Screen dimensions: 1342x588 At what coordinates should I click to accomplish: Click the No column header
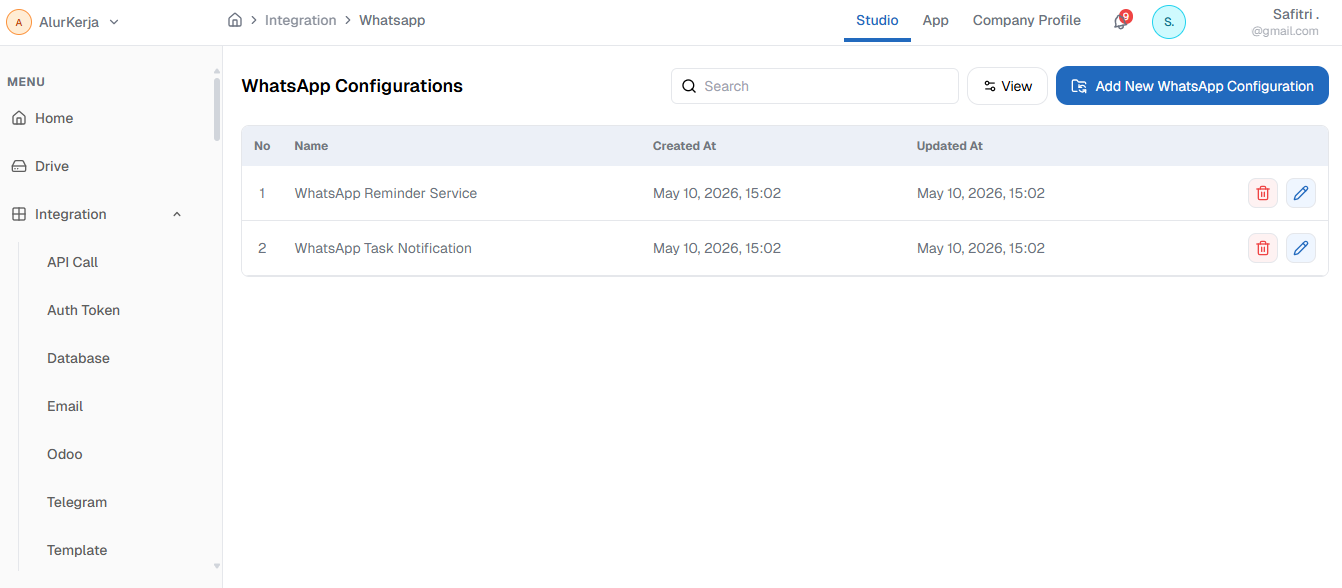(x=262, y=146)
